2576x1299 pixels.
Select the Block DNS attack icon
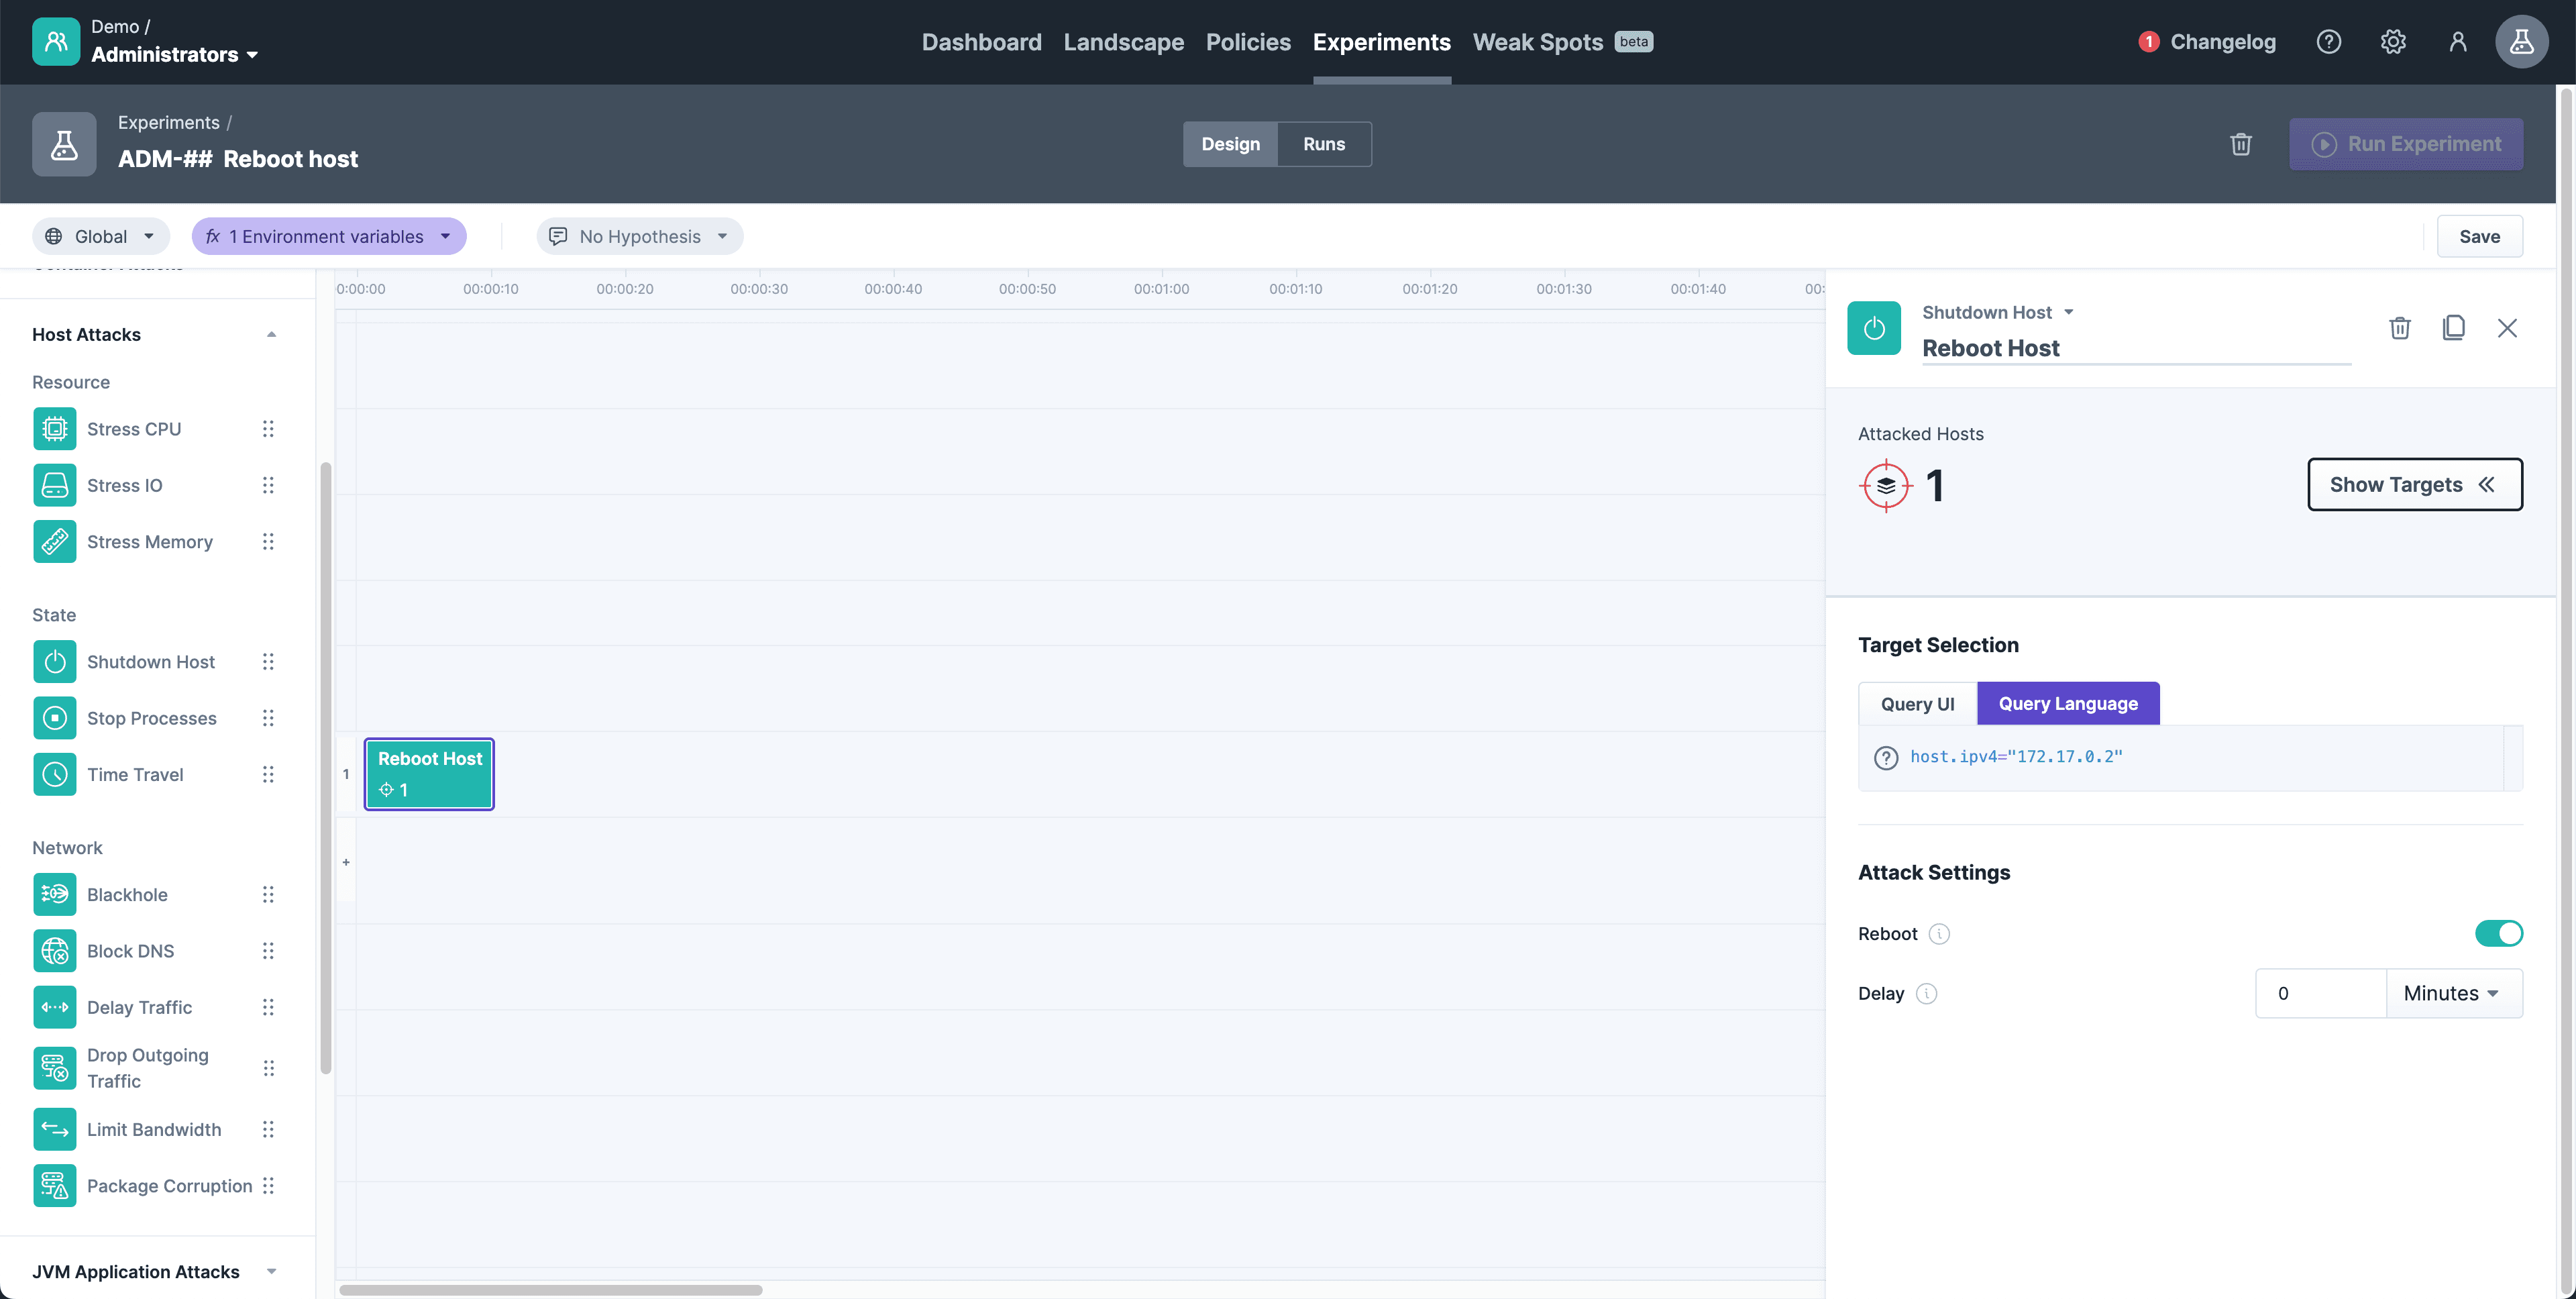coord(54,951)
